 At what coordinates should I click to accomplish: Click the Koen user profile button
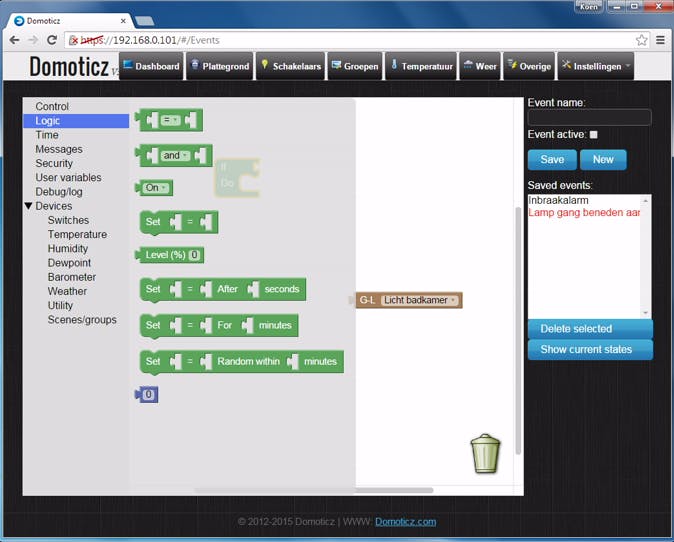tap(588, 6)
